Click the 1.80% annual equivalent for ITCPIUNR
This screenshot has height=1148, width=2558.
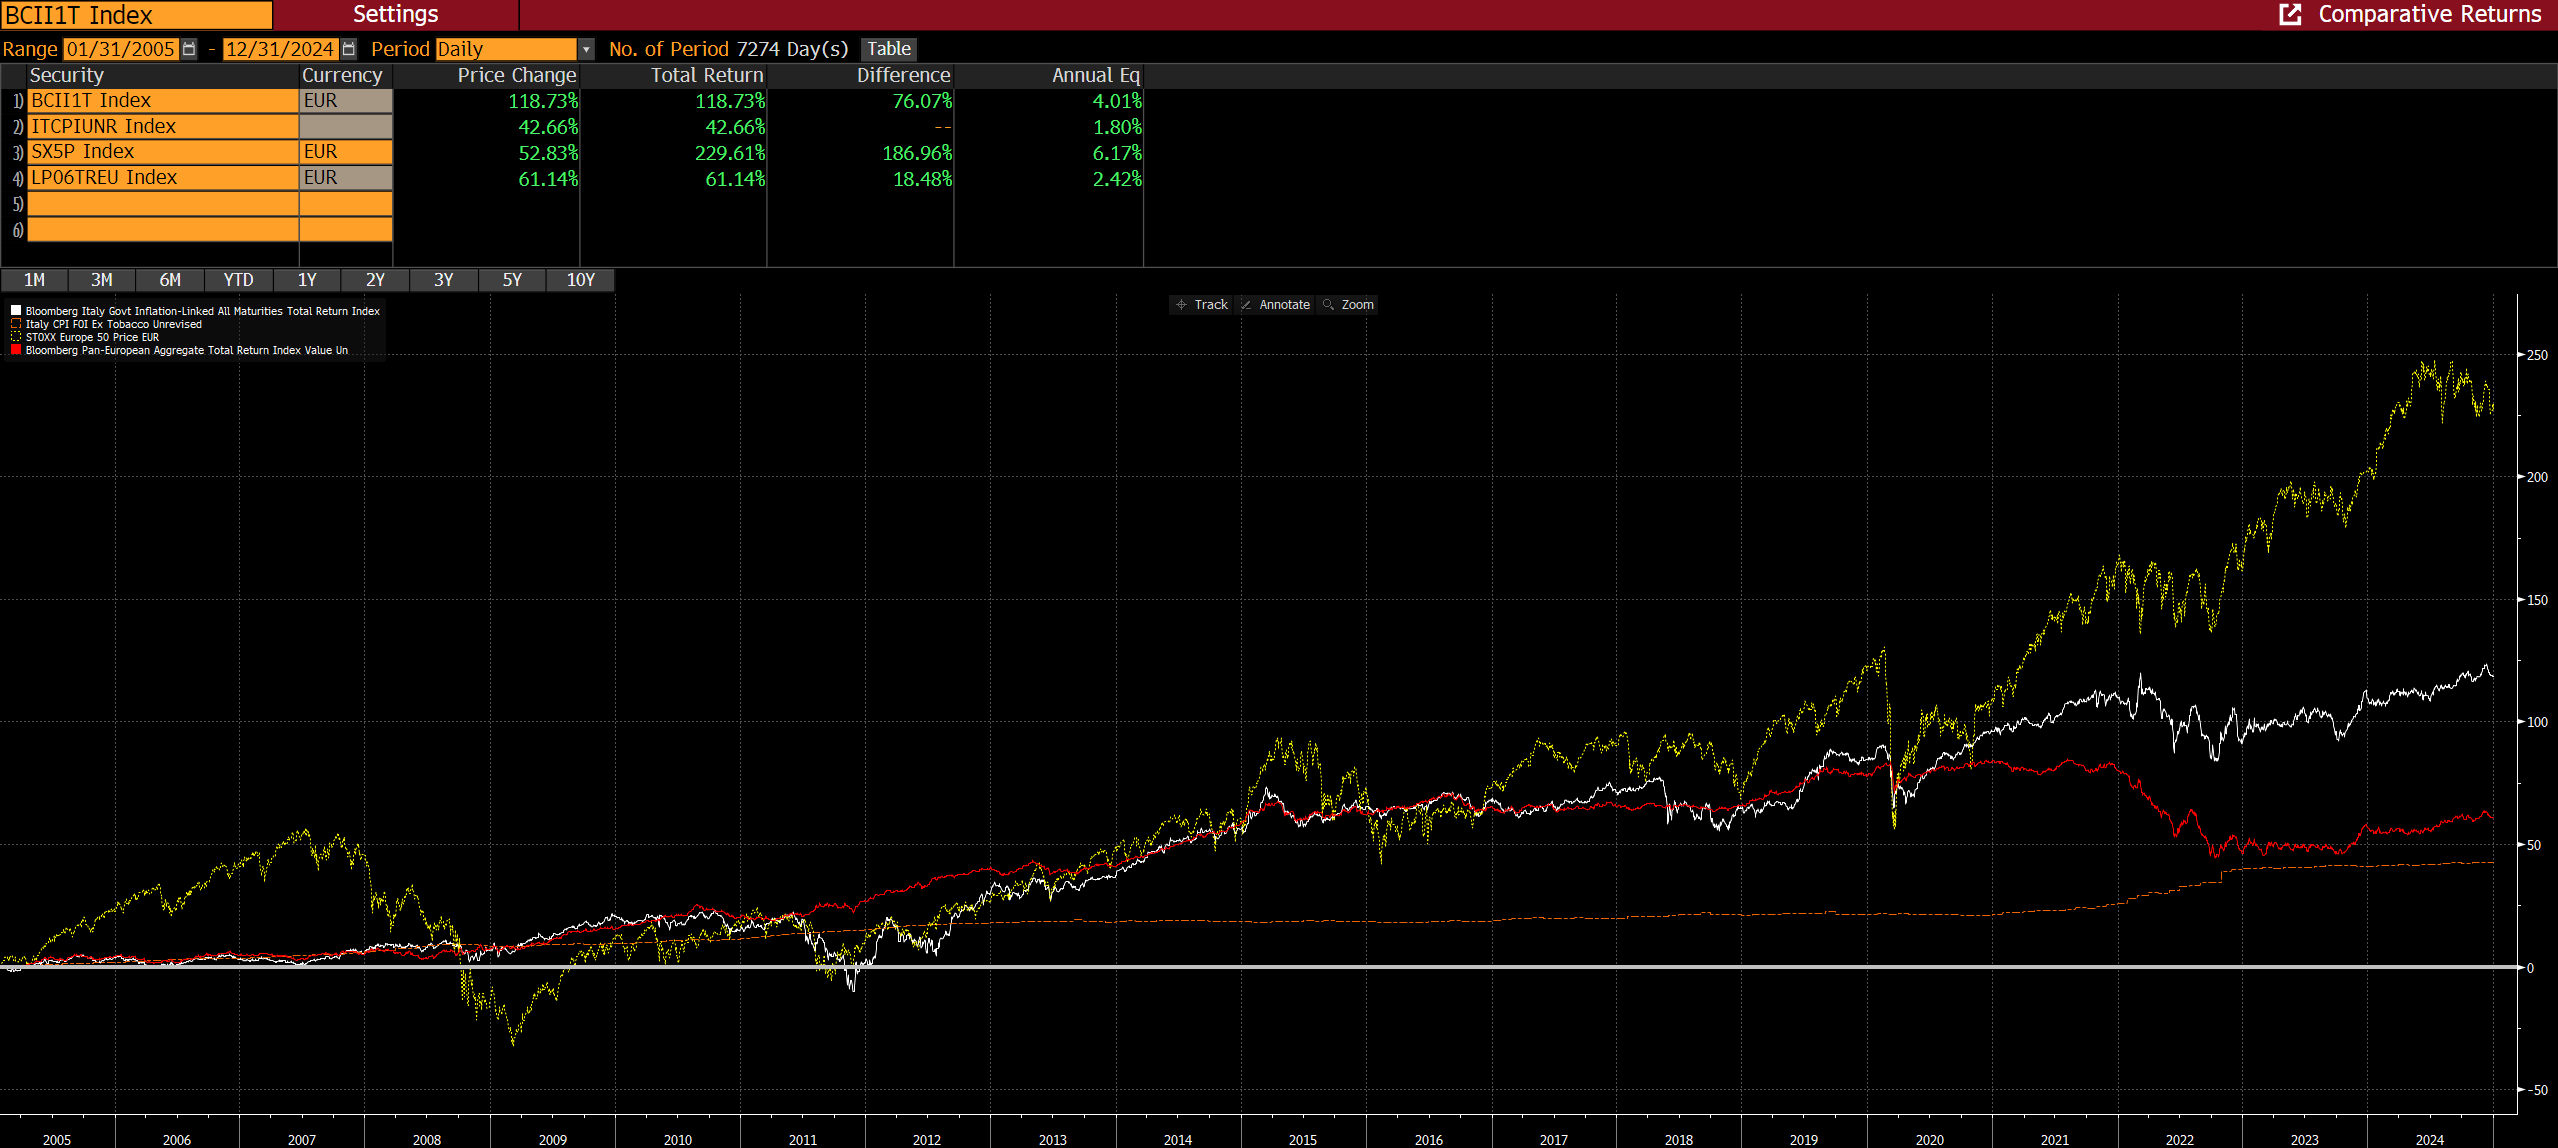[x=1117, y=127]
